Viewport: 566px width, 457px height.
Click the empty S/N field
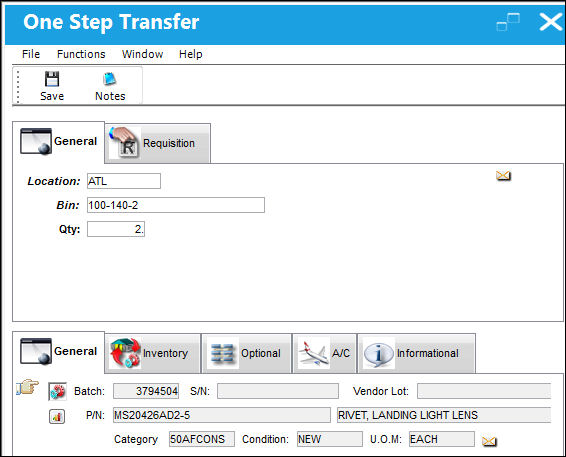(278, 391)
